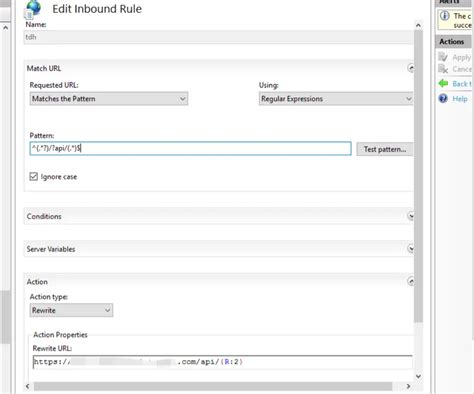The width and height of the screenshot is (474, 394).
Task: Click the vertical scrollbar down arrow
Action: point(419,376)
